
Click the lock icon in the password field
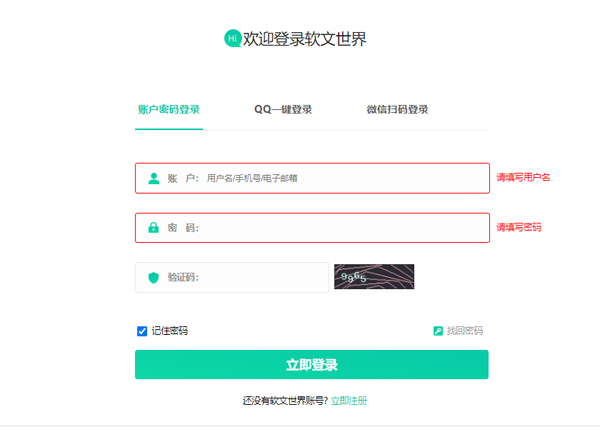tap(154, 228)
